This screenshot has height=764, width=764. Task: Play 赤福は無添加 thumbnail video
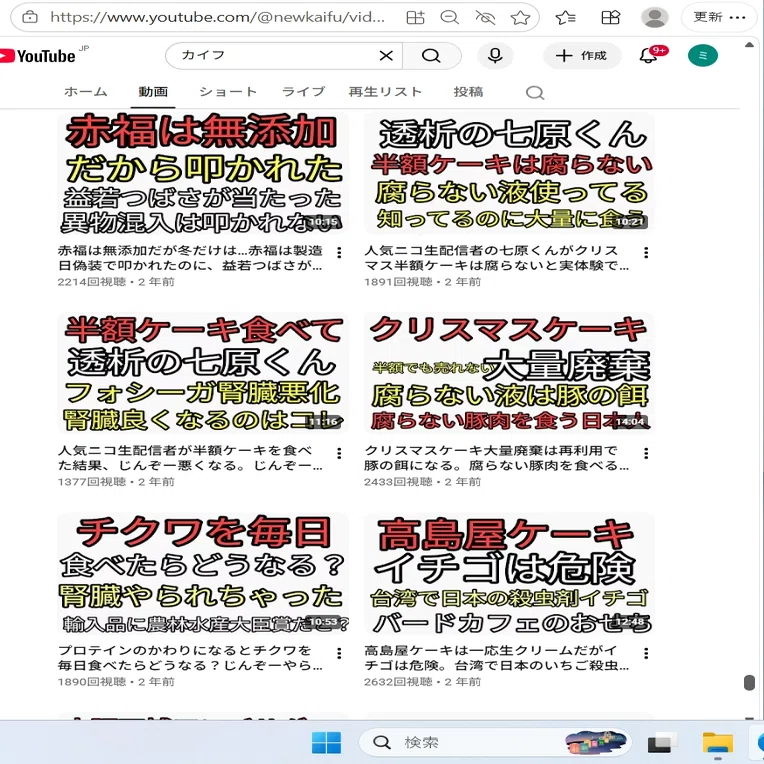click(x=203, y=173)
